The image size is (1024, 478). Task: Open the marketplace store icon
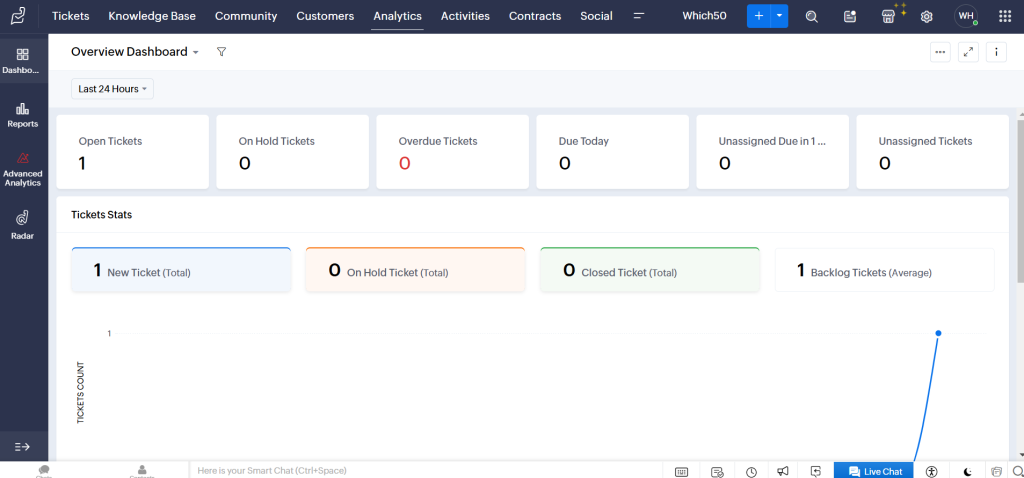click(x=888, y=16)
